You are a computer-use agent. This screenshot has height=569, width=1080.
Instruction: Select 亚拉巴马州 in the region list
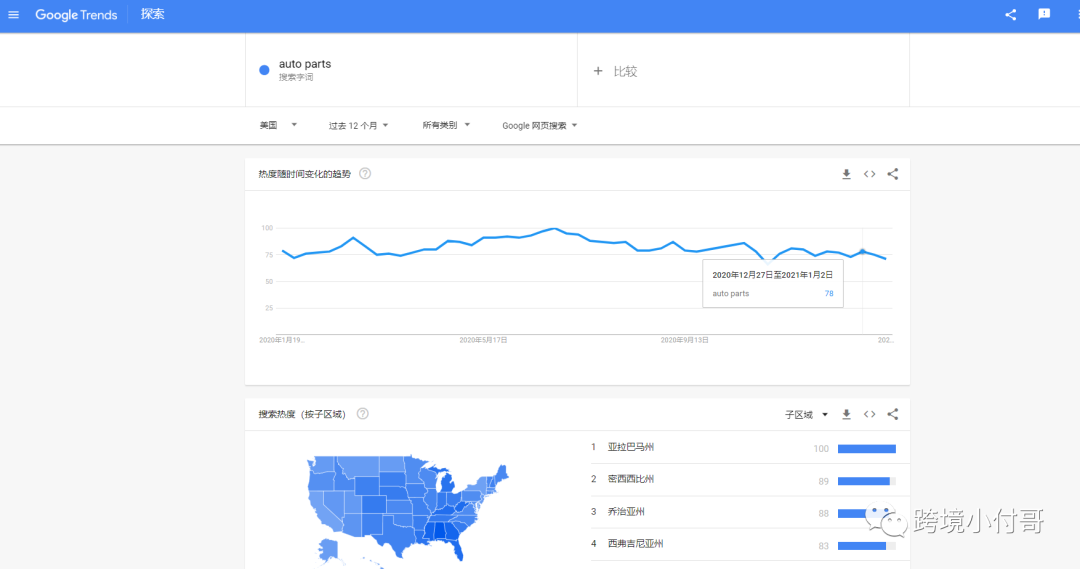click(x=630, y=447)
